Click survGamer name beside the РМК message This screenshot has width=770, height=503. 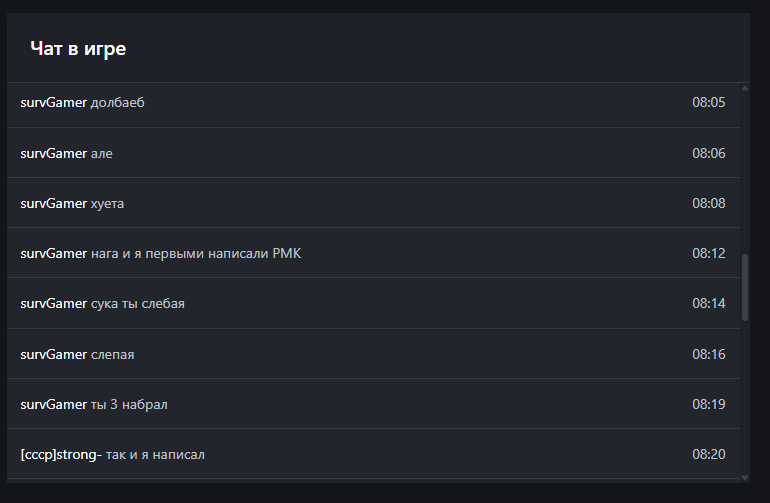53,253
